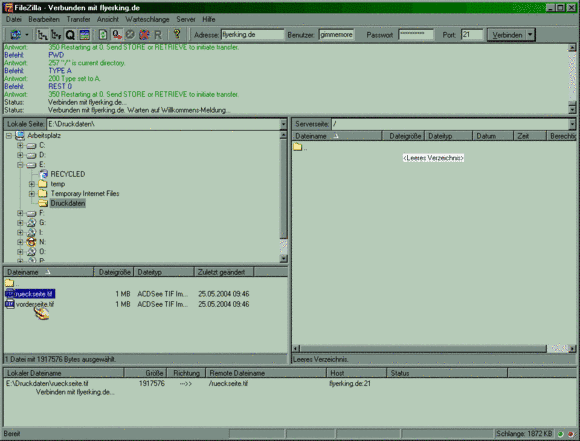Toggle the message log view icon
The width and height of the screenshot is (580, 441).
(84, 35)
